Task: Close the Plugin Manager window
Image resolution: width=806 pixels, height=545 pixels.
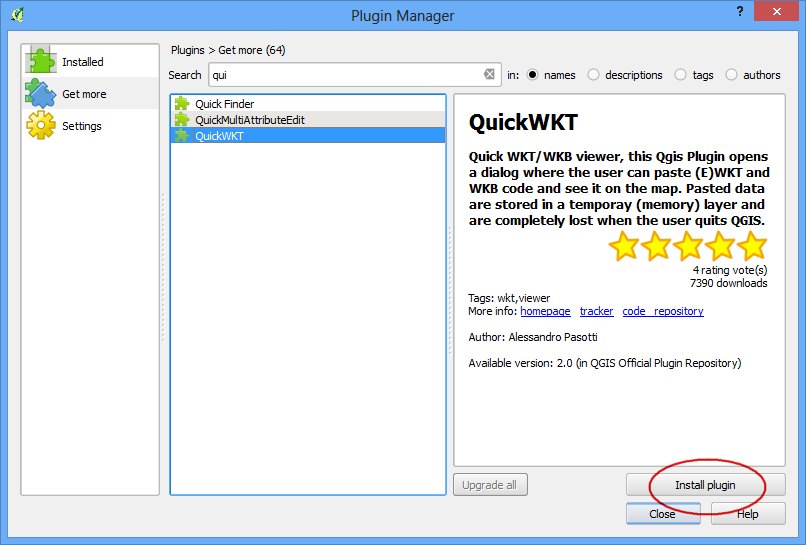Action: tap(777, 11)
